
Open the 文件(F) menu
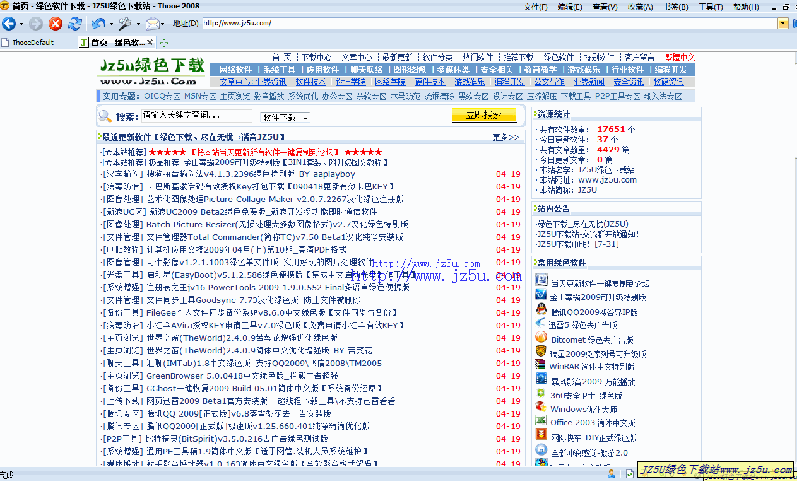pos(536,7)
